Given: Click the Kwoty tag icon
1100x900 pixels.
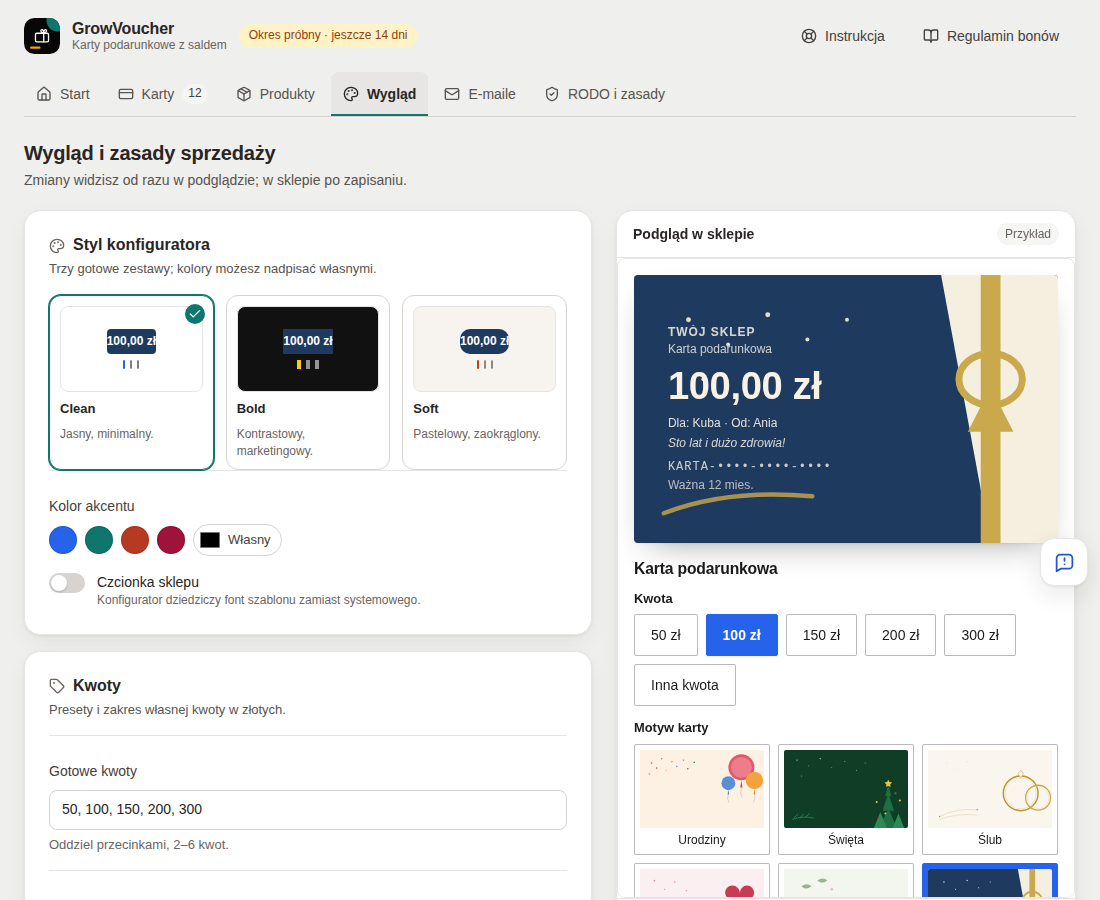Looking at the screenshot, I should [x=57, y=686].
